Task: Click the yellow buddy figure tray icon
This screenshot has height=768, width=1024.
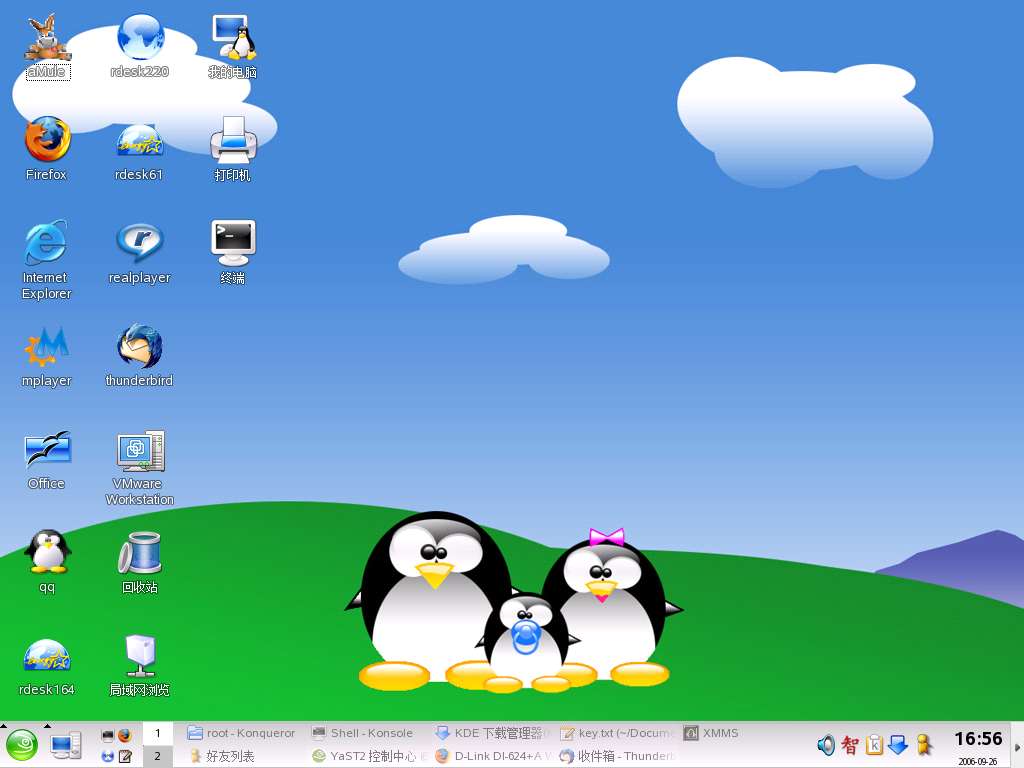Action: 923,744
